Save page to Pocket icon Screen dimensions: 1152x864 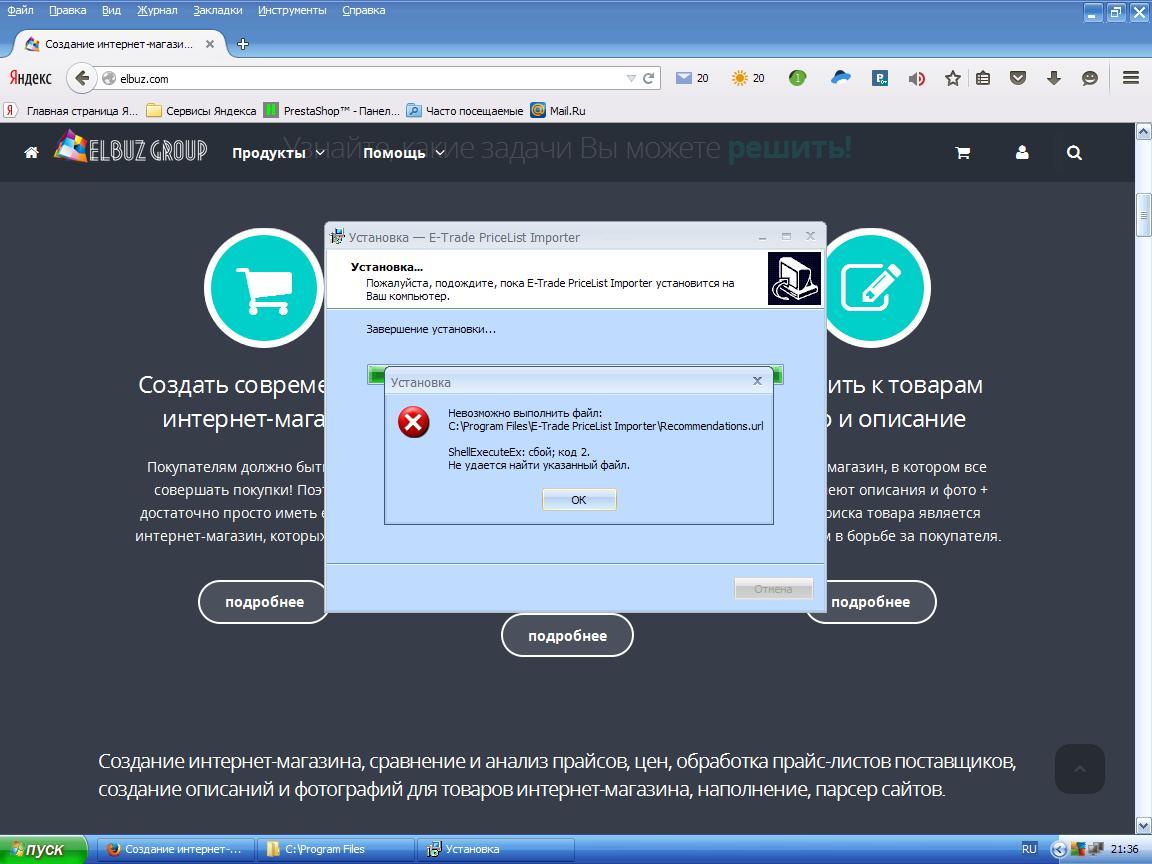(1018, 78)
